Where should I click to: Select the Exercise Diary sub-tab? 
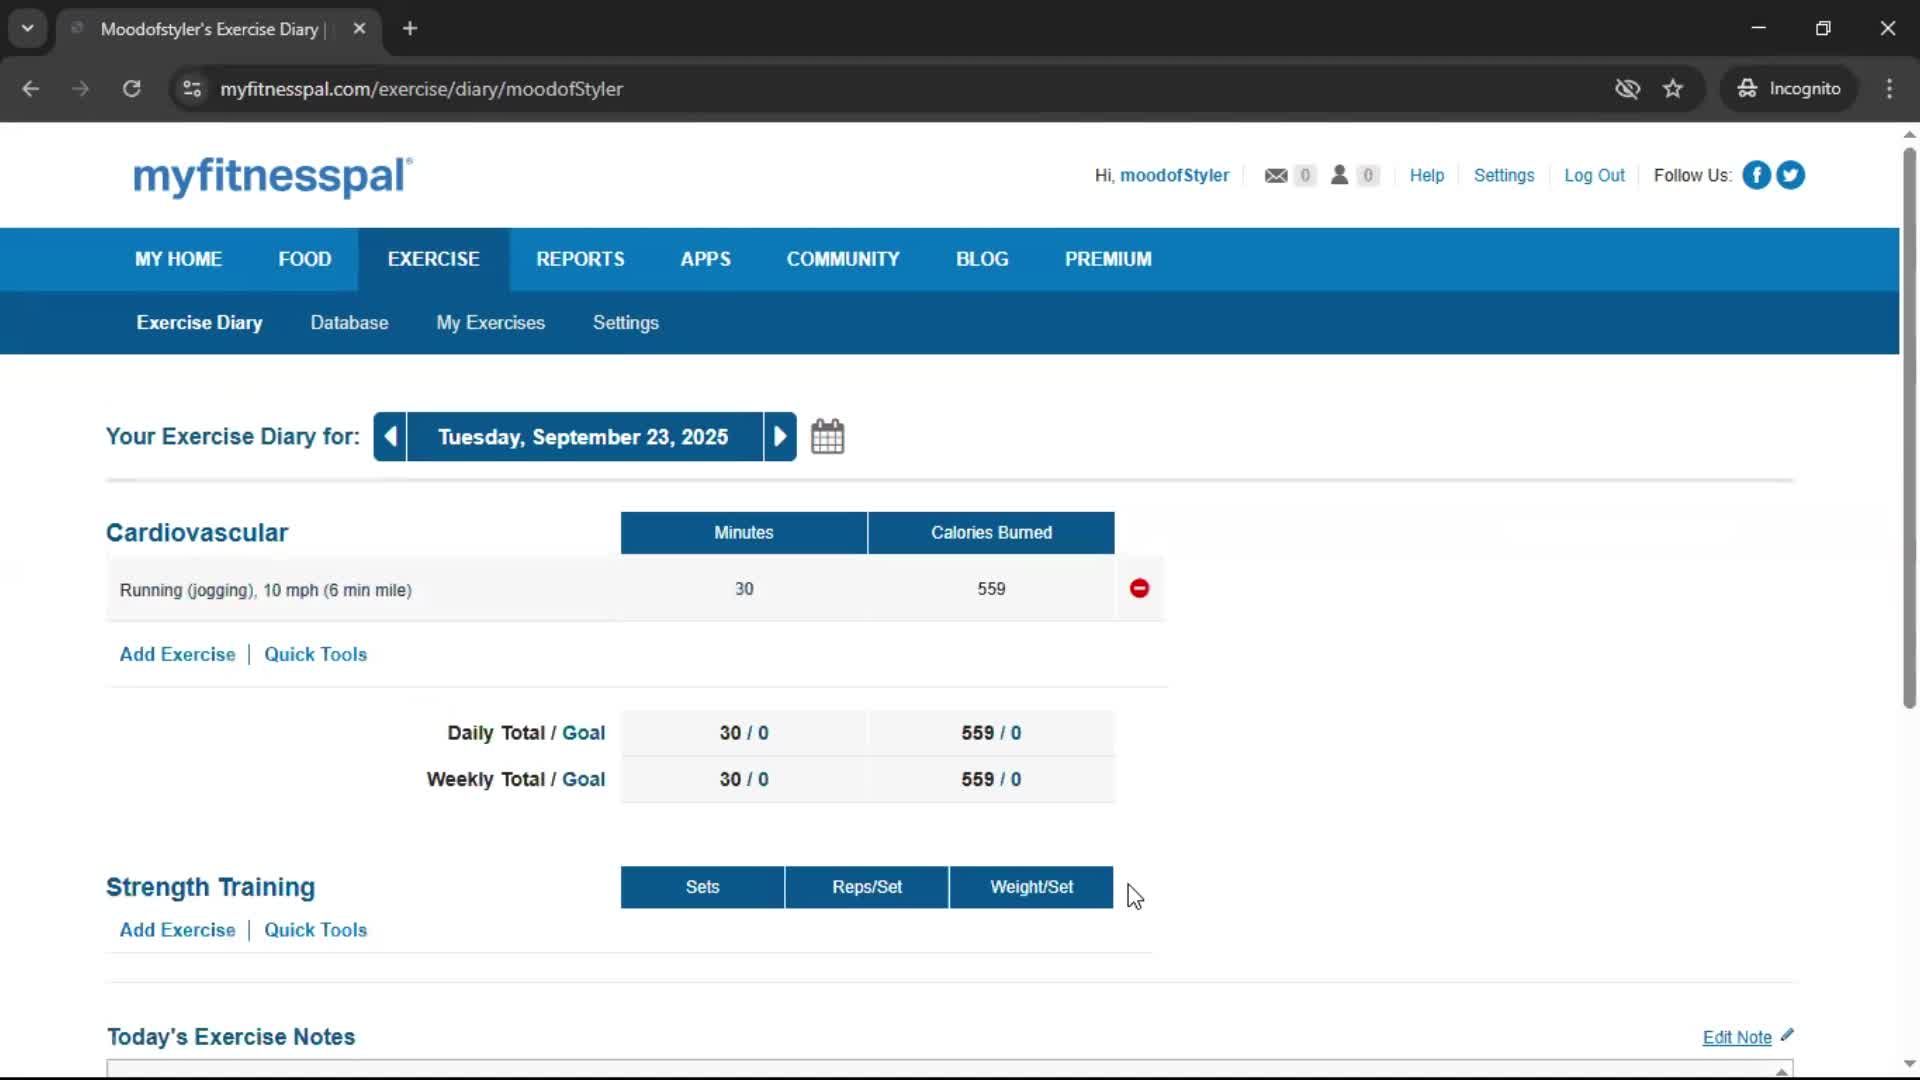coord(200,323)
